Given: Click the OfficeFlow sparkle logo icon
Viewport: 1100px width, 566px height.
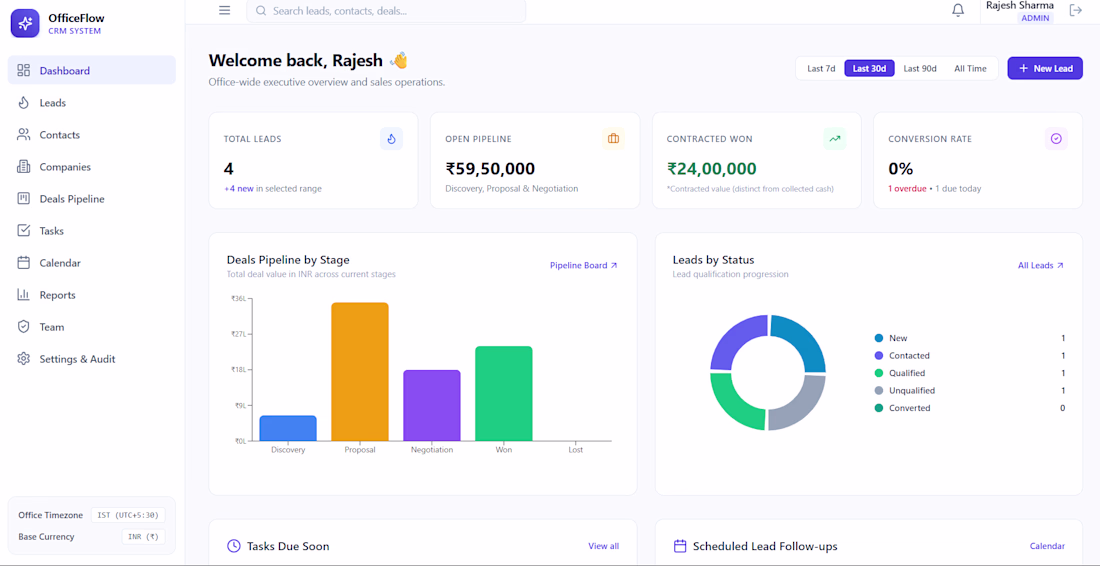Looking at the screenshot, I should tap(25, 23).
